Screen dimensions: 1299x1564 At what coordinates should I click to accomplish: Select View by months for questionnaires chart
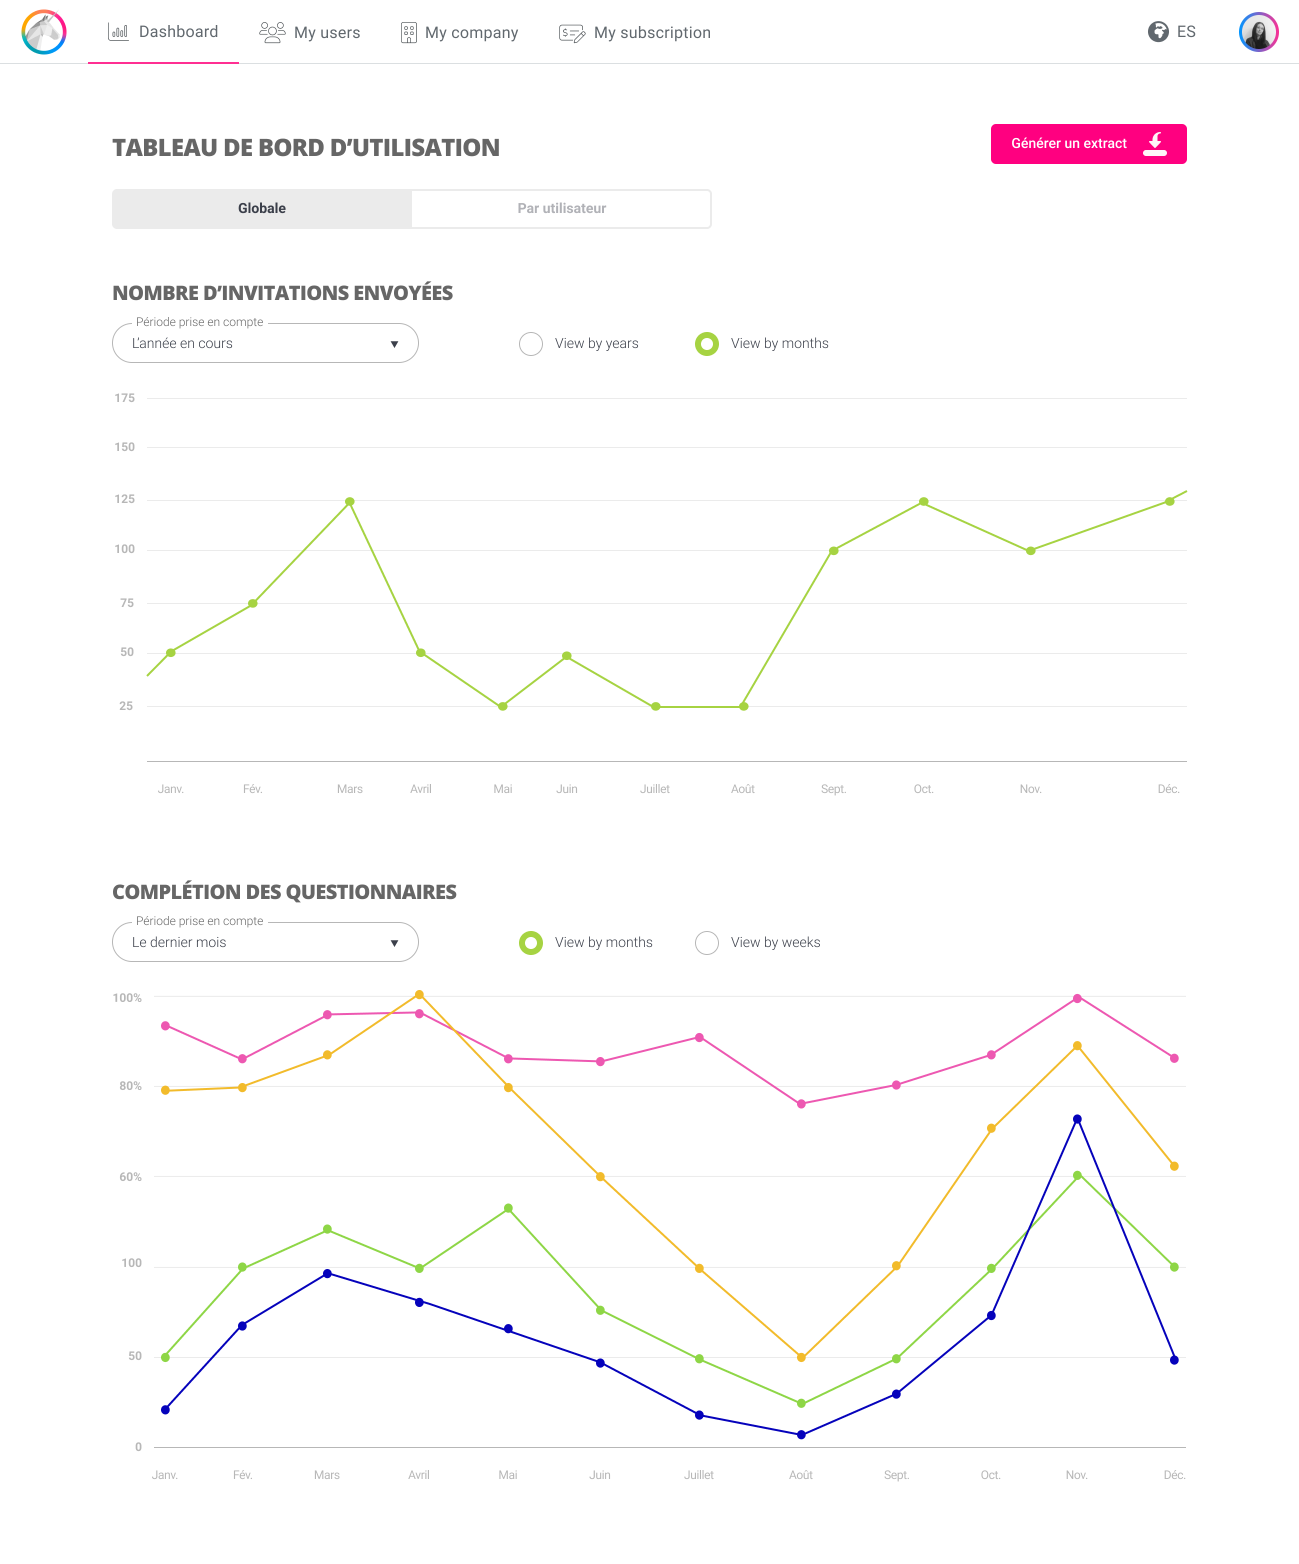[x=531, y=943]
